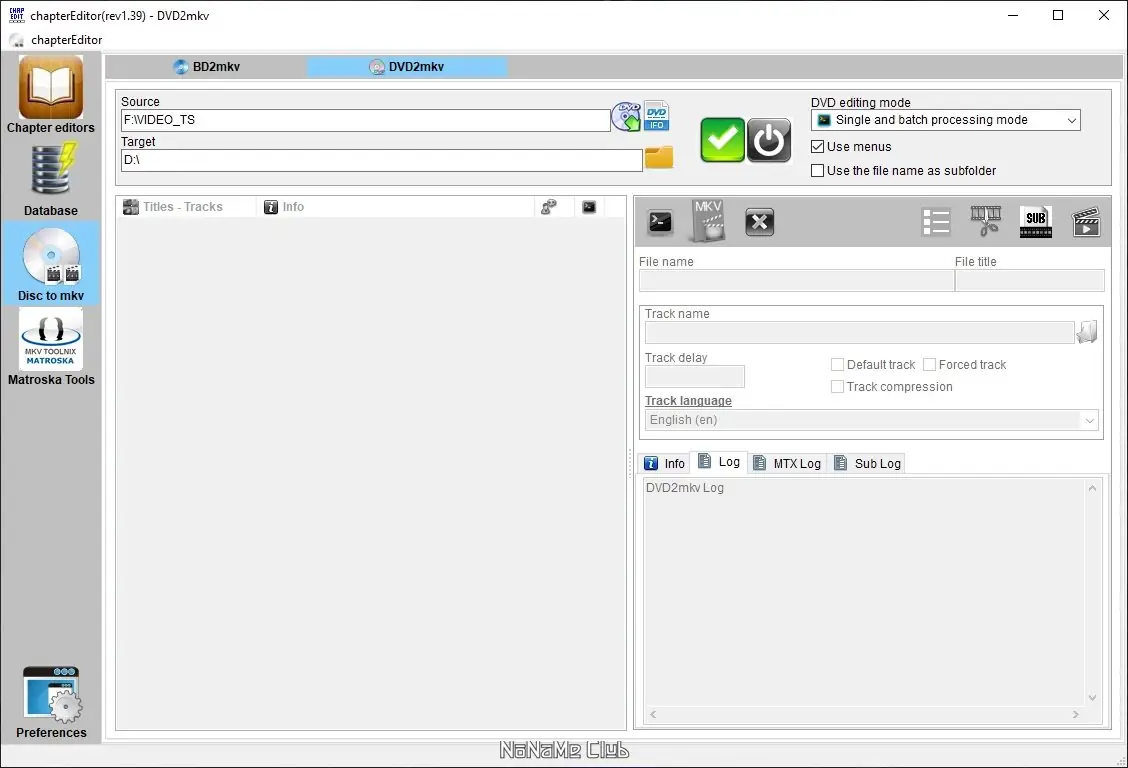Click the command-line terminal toolbar icon
Viewport: 1128px width, 768px height.
point(660,222)
